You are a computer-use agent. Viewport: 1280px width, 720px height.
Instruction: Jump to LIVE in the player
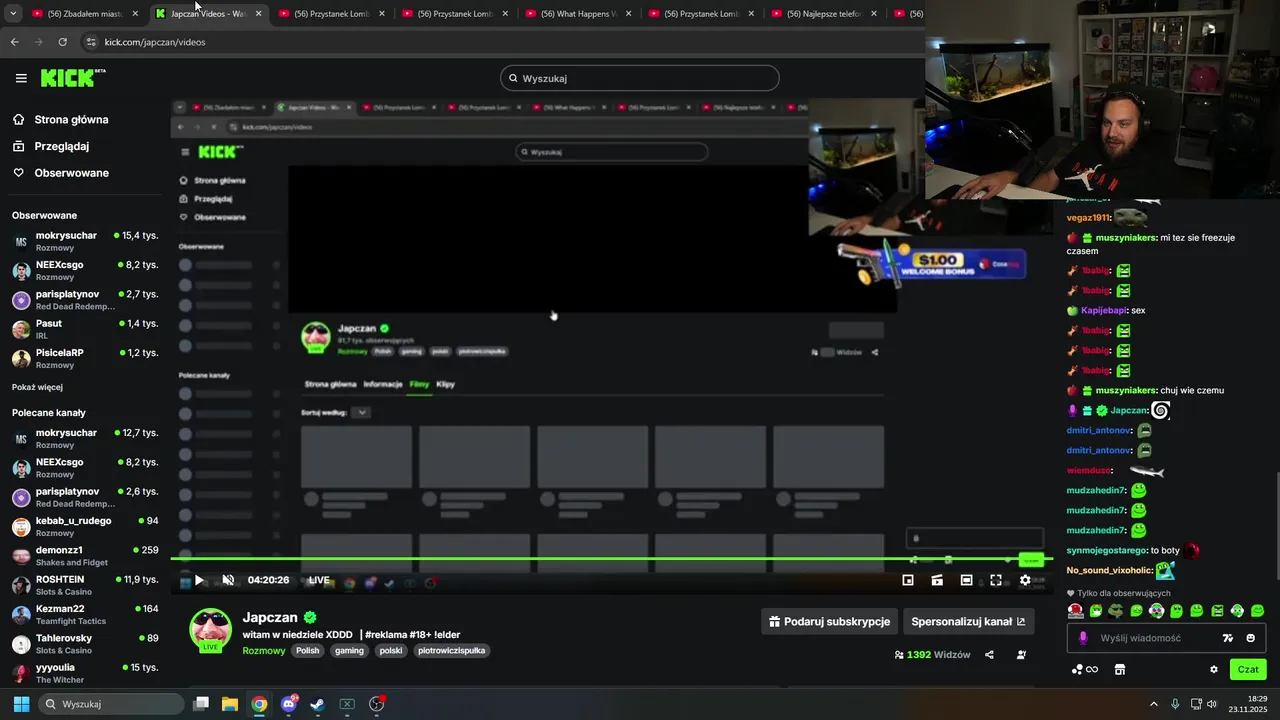pyautogui.click(x=319, y=580)
